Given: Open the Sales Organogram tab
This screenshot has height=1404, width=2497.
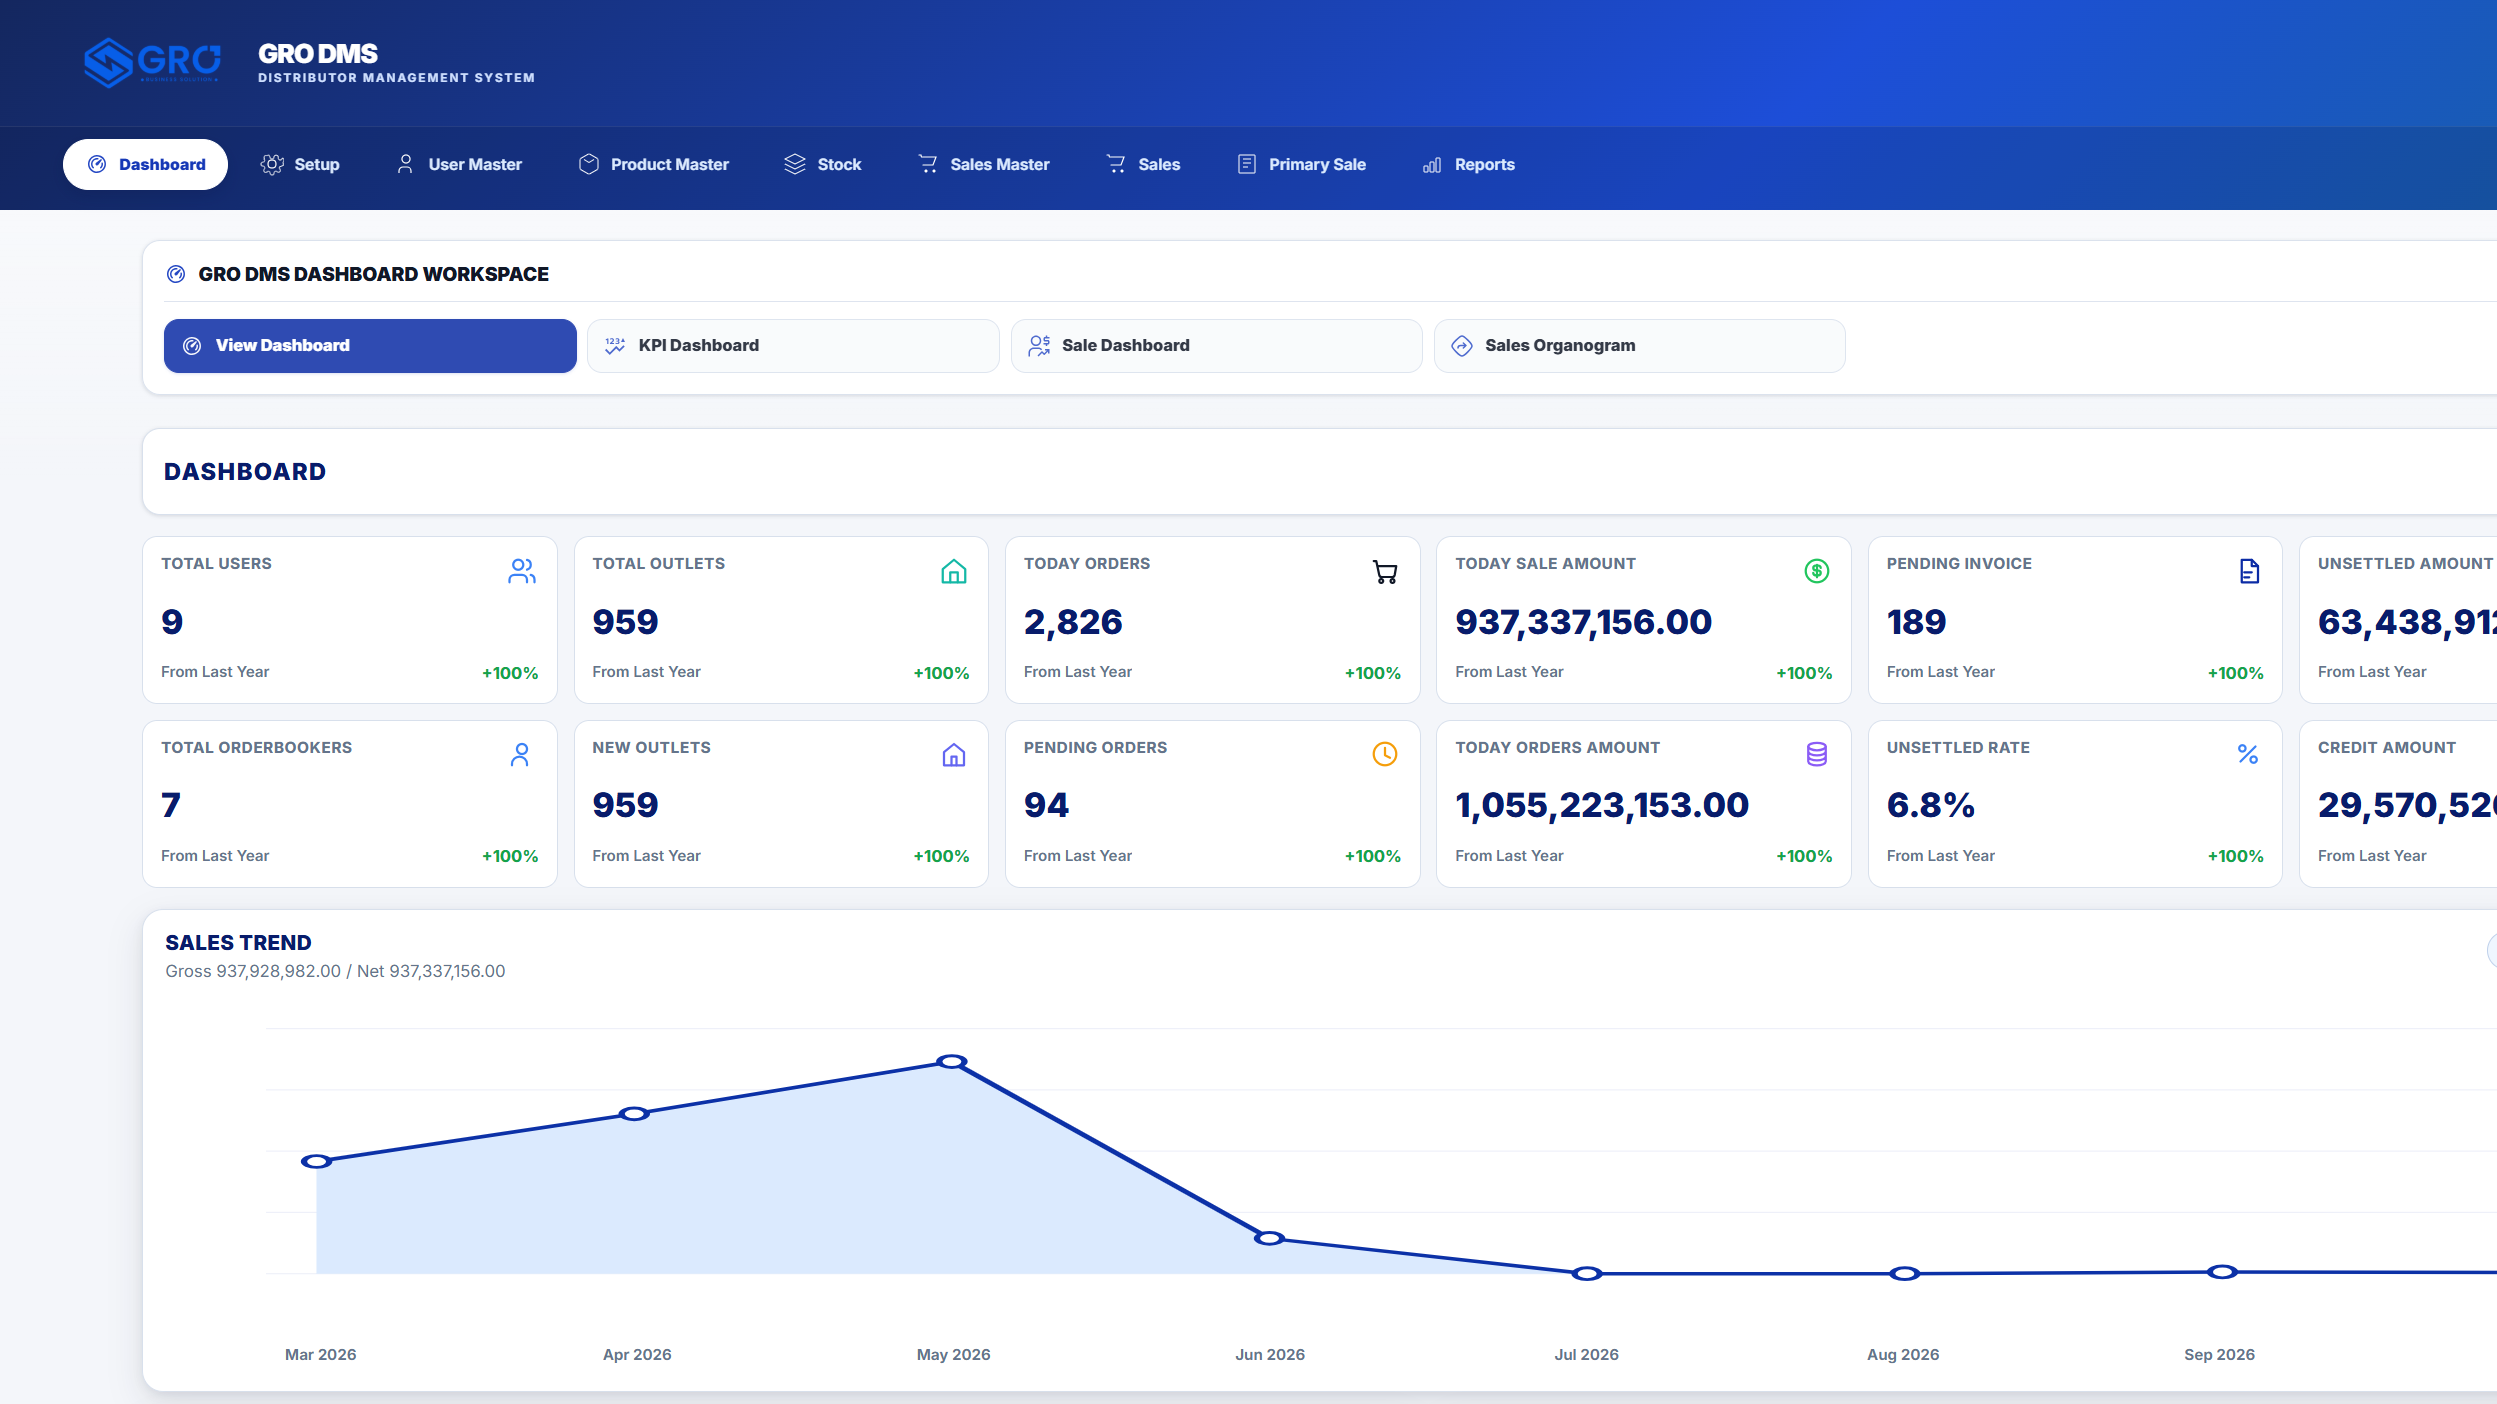Looking at the screenshot, I should (x=1640, y=346).
